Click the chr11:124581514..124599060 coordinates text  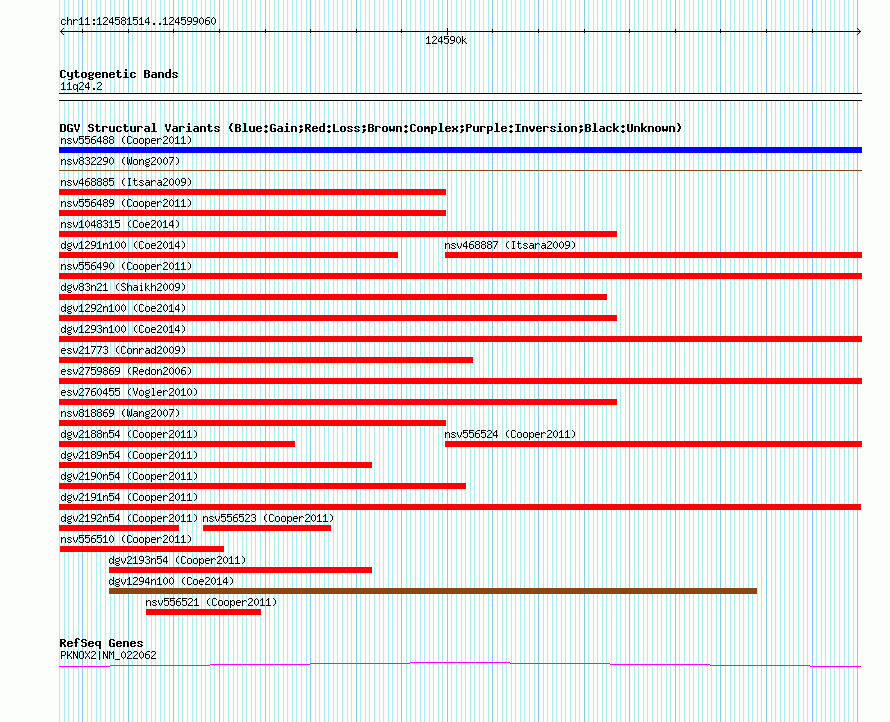coord(138,22)
